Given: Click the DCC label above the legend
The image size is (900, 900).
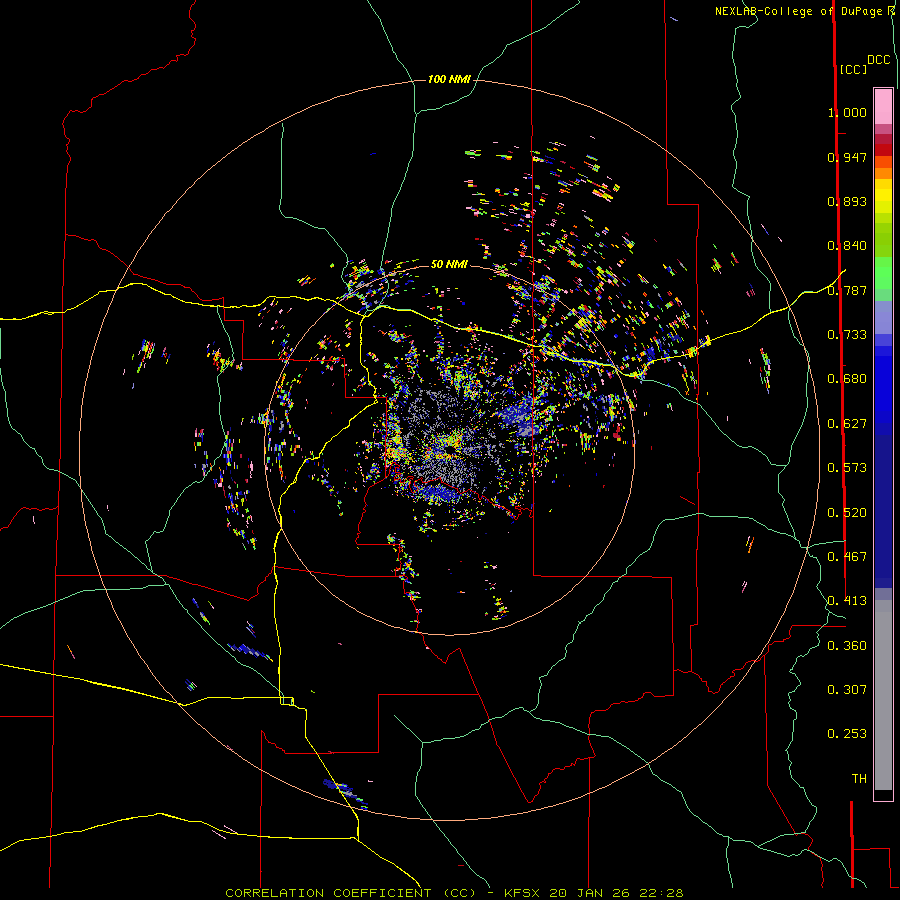Looking at the screenshot, I should [x=879, y=60].
